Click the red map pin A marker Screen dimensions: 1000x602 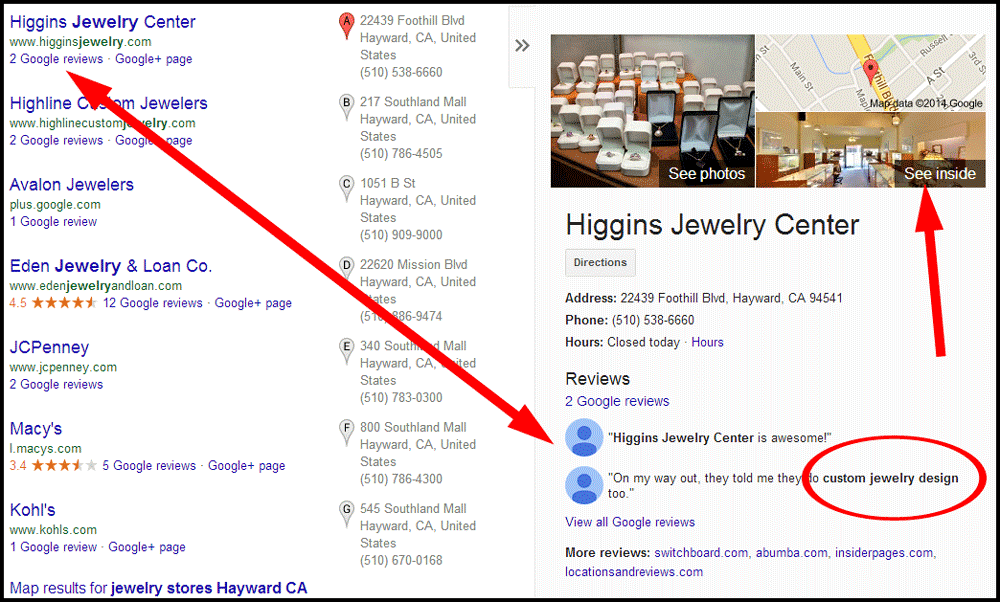pyautogui.click(x=346, y=26)
